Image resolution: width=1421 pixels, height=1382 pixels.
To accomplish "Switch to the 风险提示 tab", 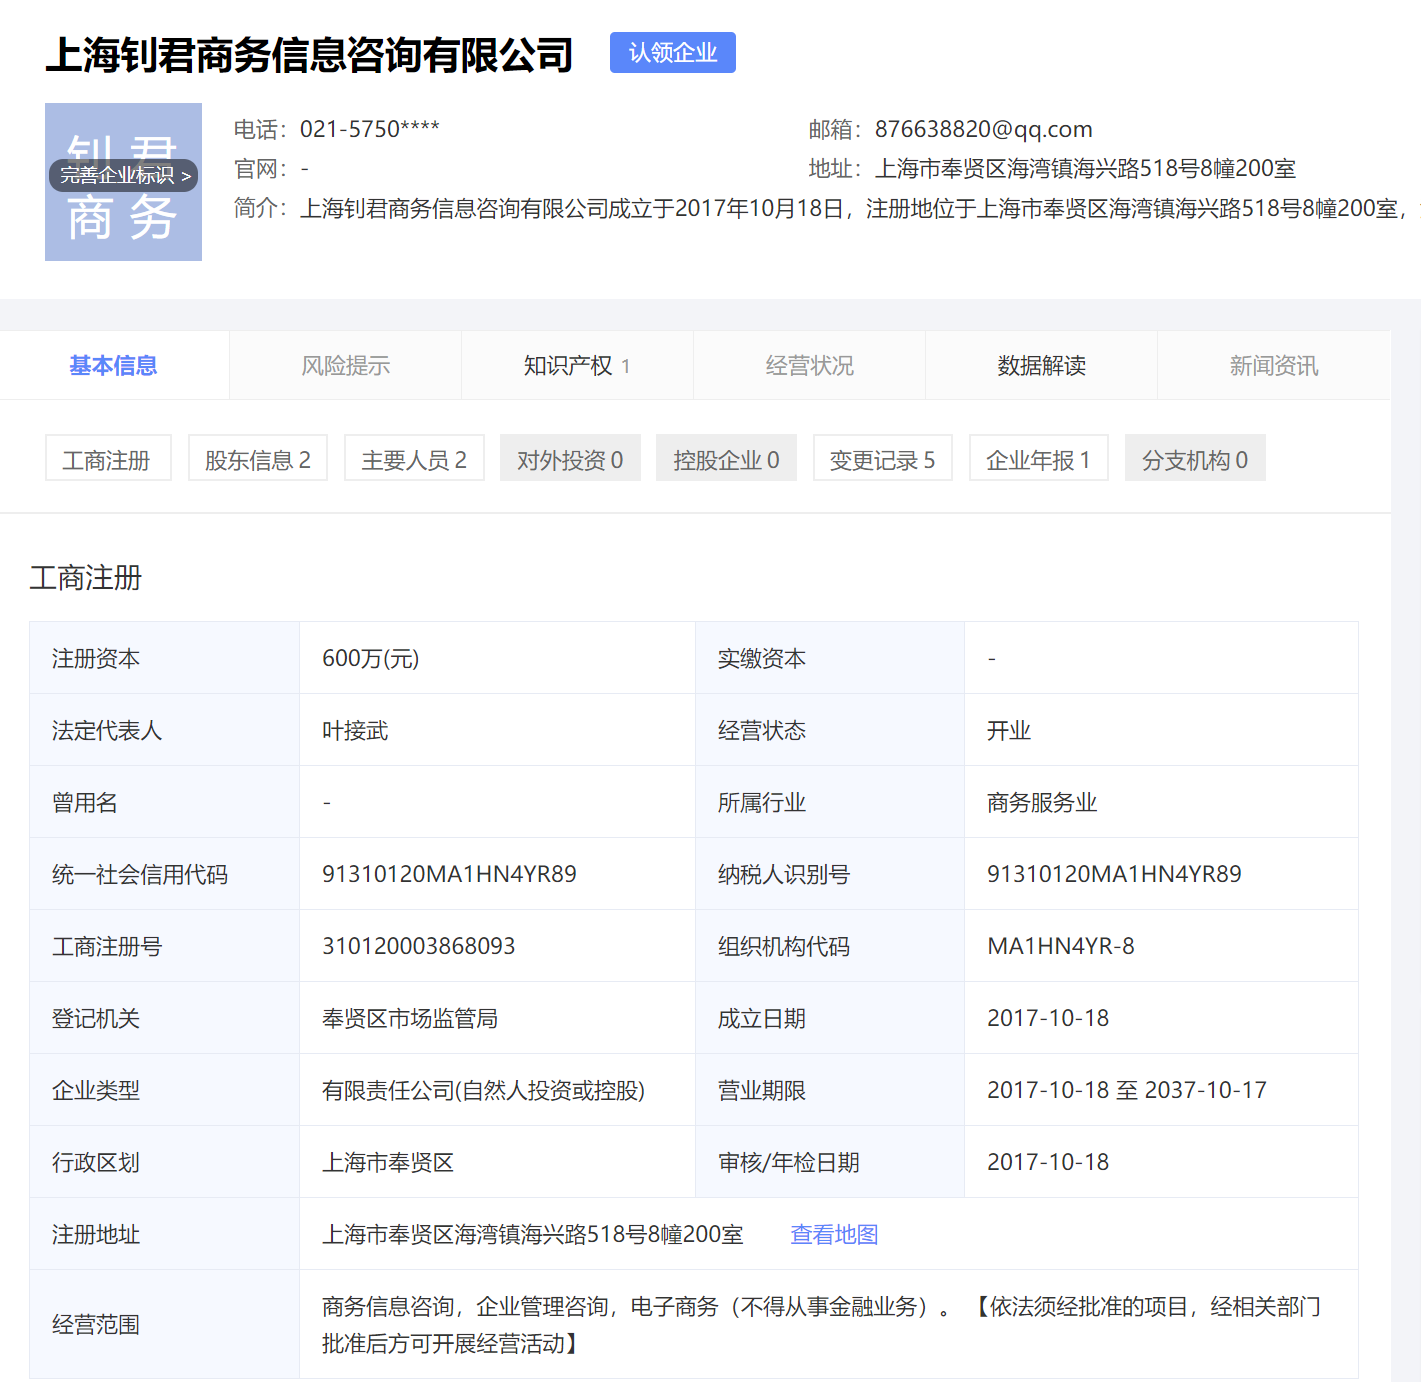I will click(x=344, y=365).
